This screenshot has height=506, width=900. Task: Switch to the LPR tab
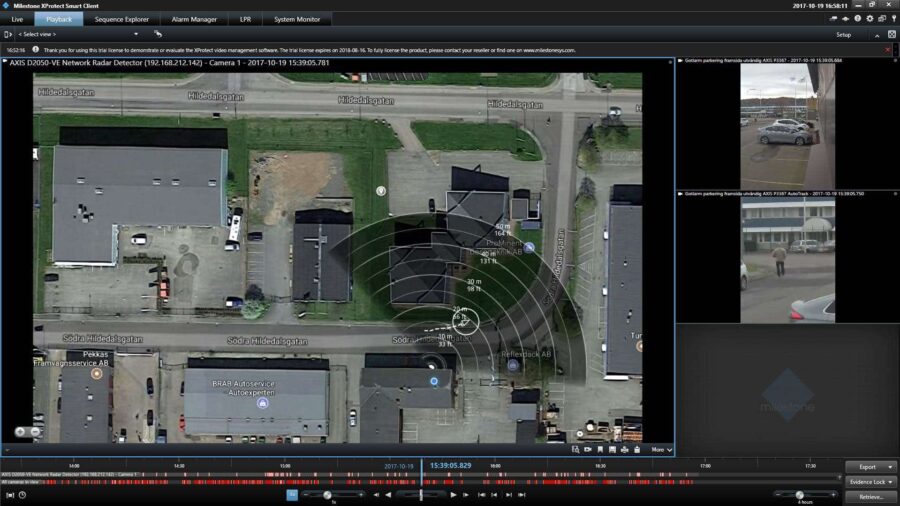[245, 19]
